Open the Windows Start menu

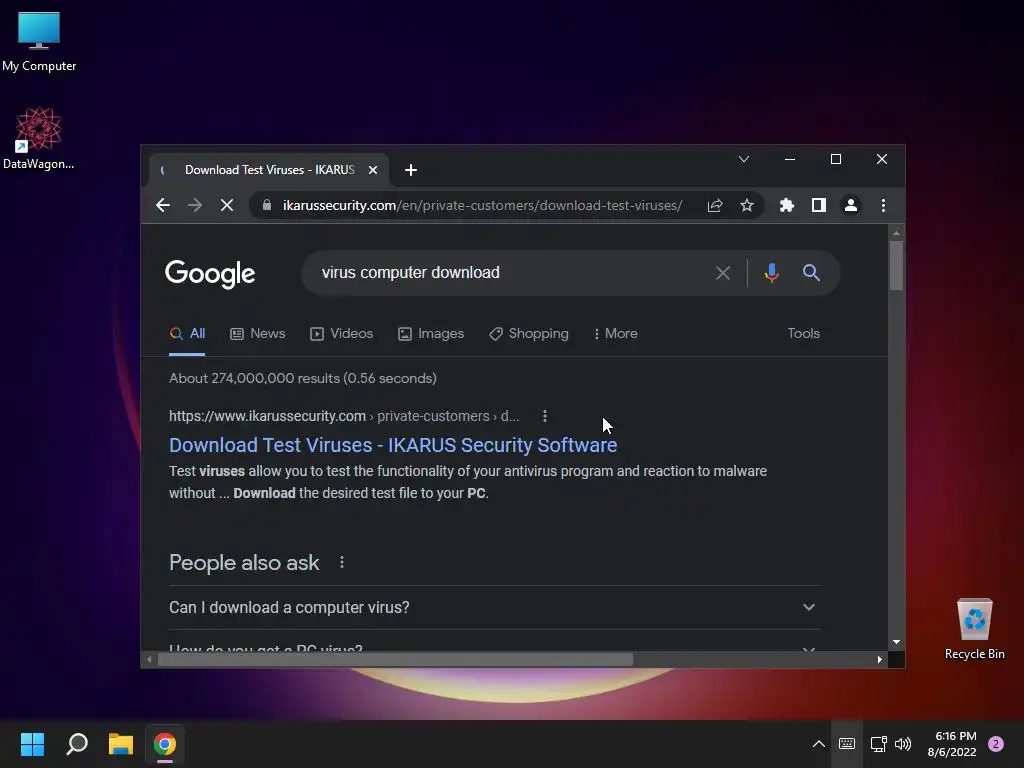coord(32,744)
